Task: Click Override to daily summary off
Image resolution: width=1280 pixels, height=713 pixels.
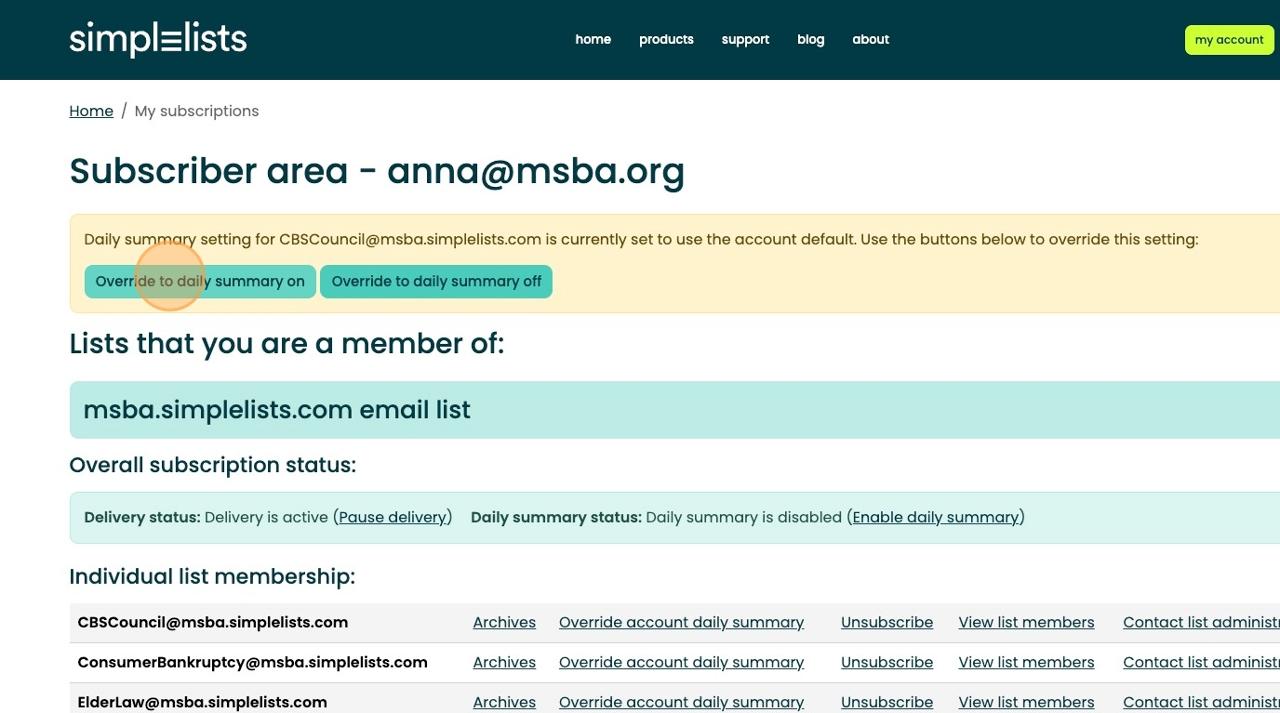Action: pyautogui.click(x=436, y=281)
